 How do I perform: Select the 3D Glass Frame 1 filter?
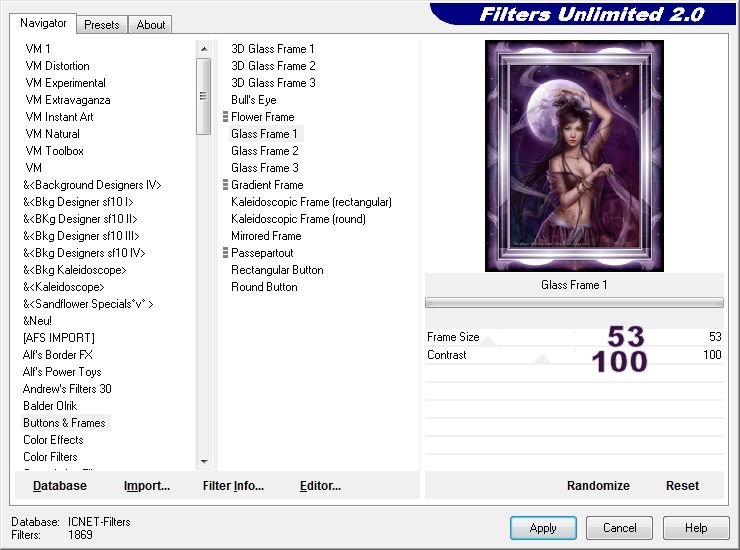272,49
